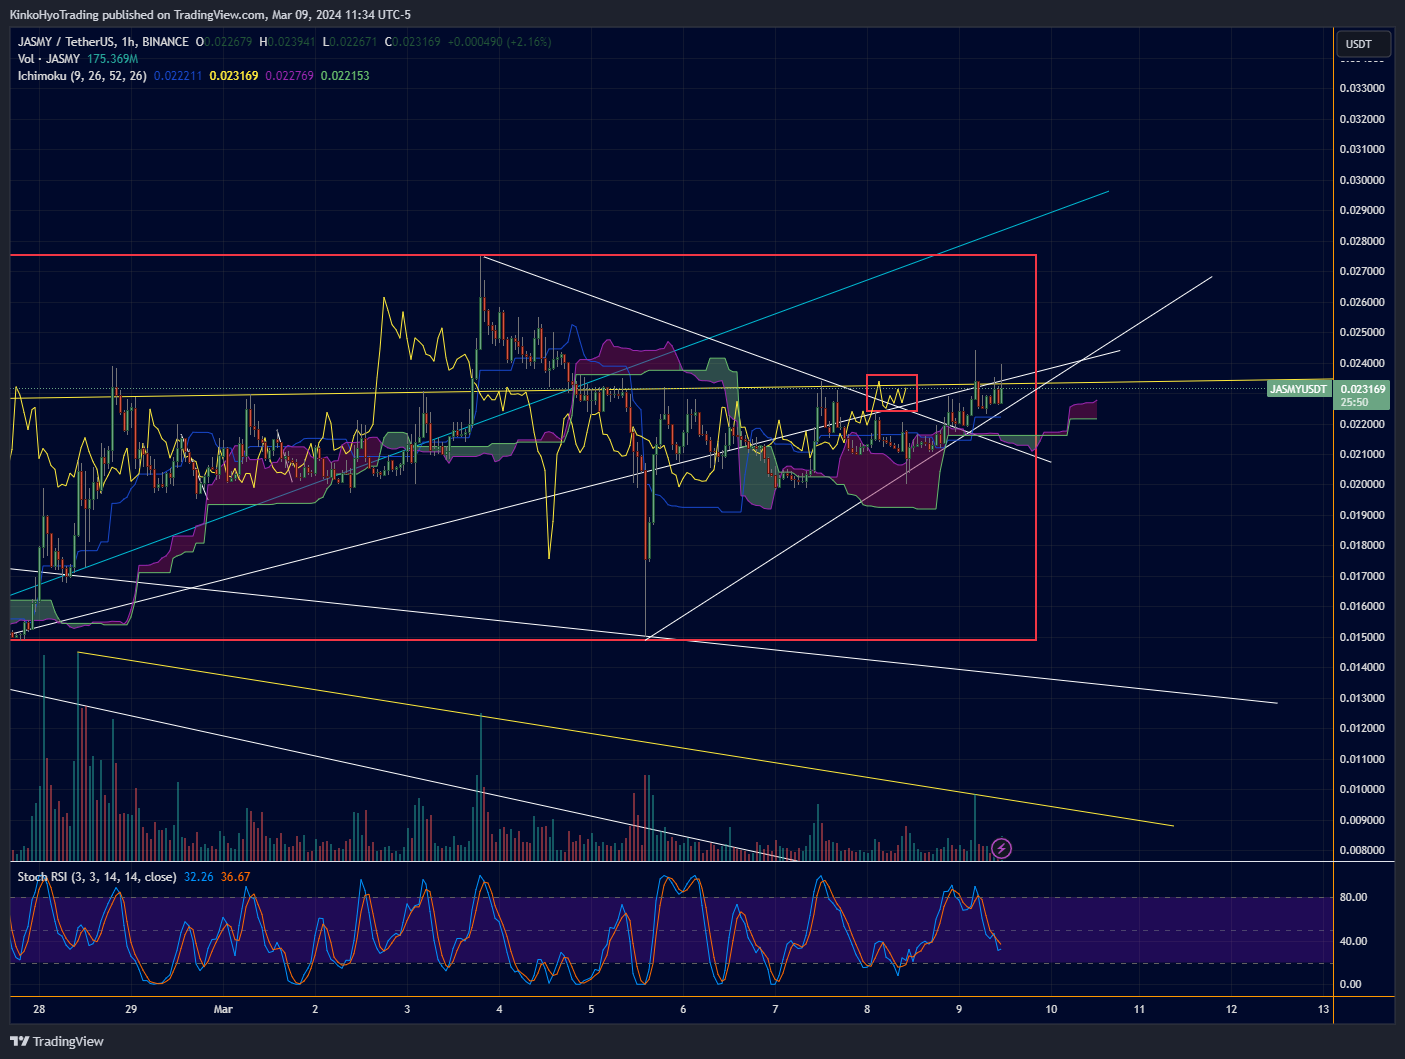This screenshot has width=1405, height=1059.
Task: Click the date label 3 on the time axis
Action: [407, 1009]
